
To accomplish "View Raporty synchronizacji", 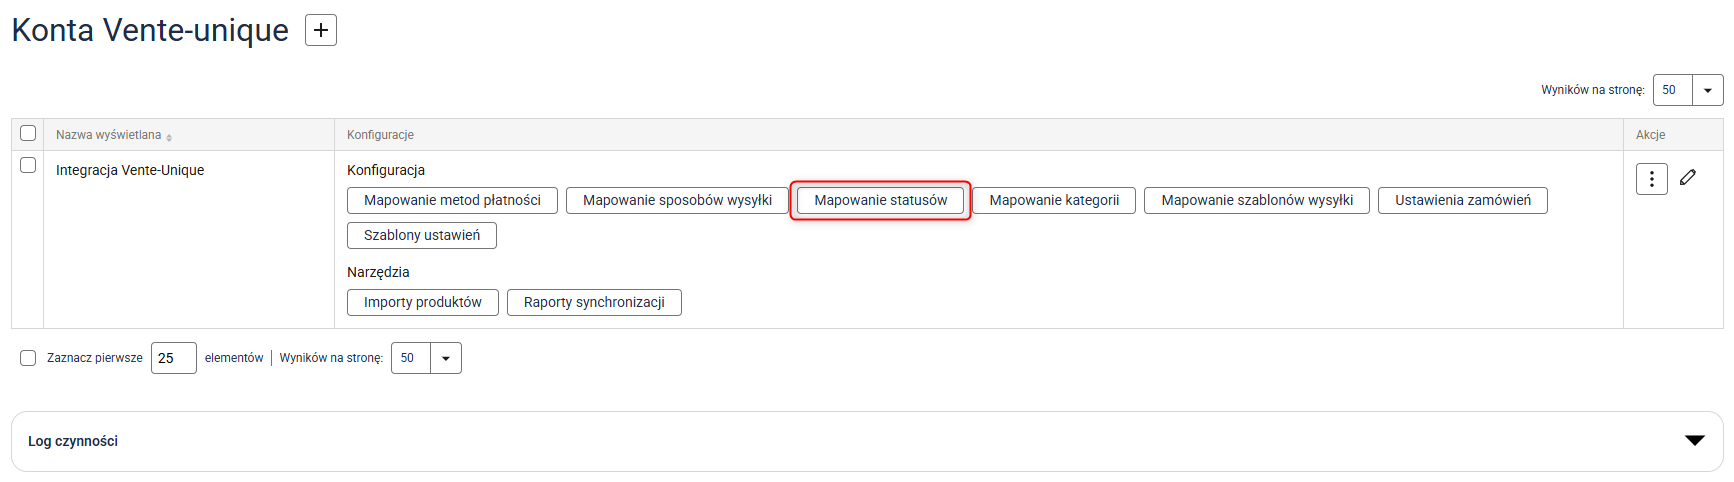I will click(x=594, y=302).
